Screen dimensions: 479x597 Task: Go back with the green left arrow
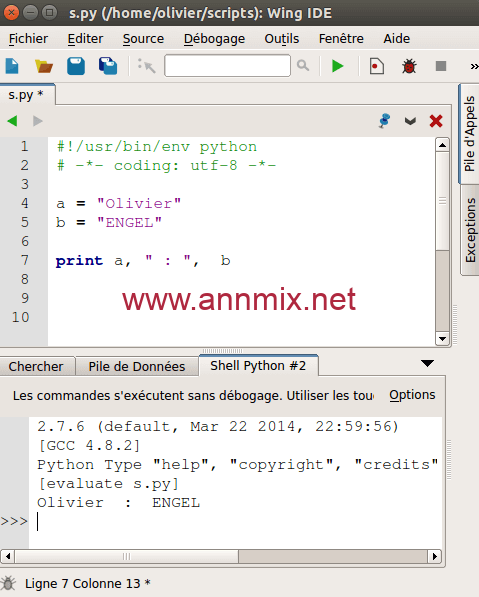[x=12, y=121]
